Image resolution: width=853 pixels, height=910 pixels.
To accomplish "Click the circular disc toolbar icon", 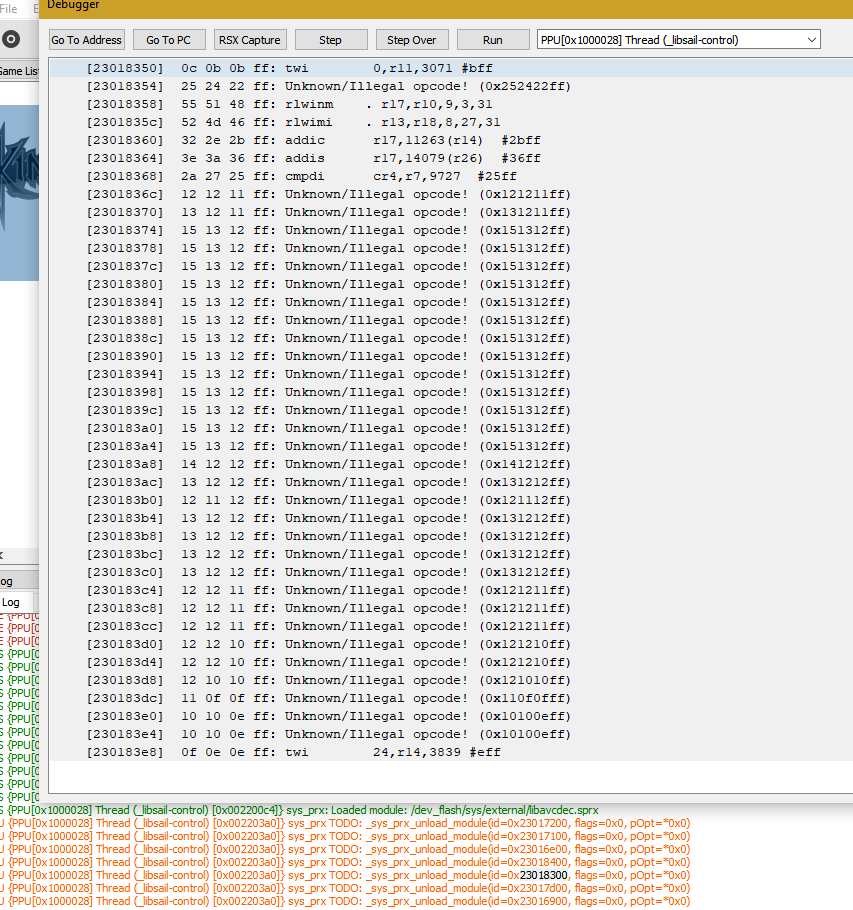I will (10, 40).
